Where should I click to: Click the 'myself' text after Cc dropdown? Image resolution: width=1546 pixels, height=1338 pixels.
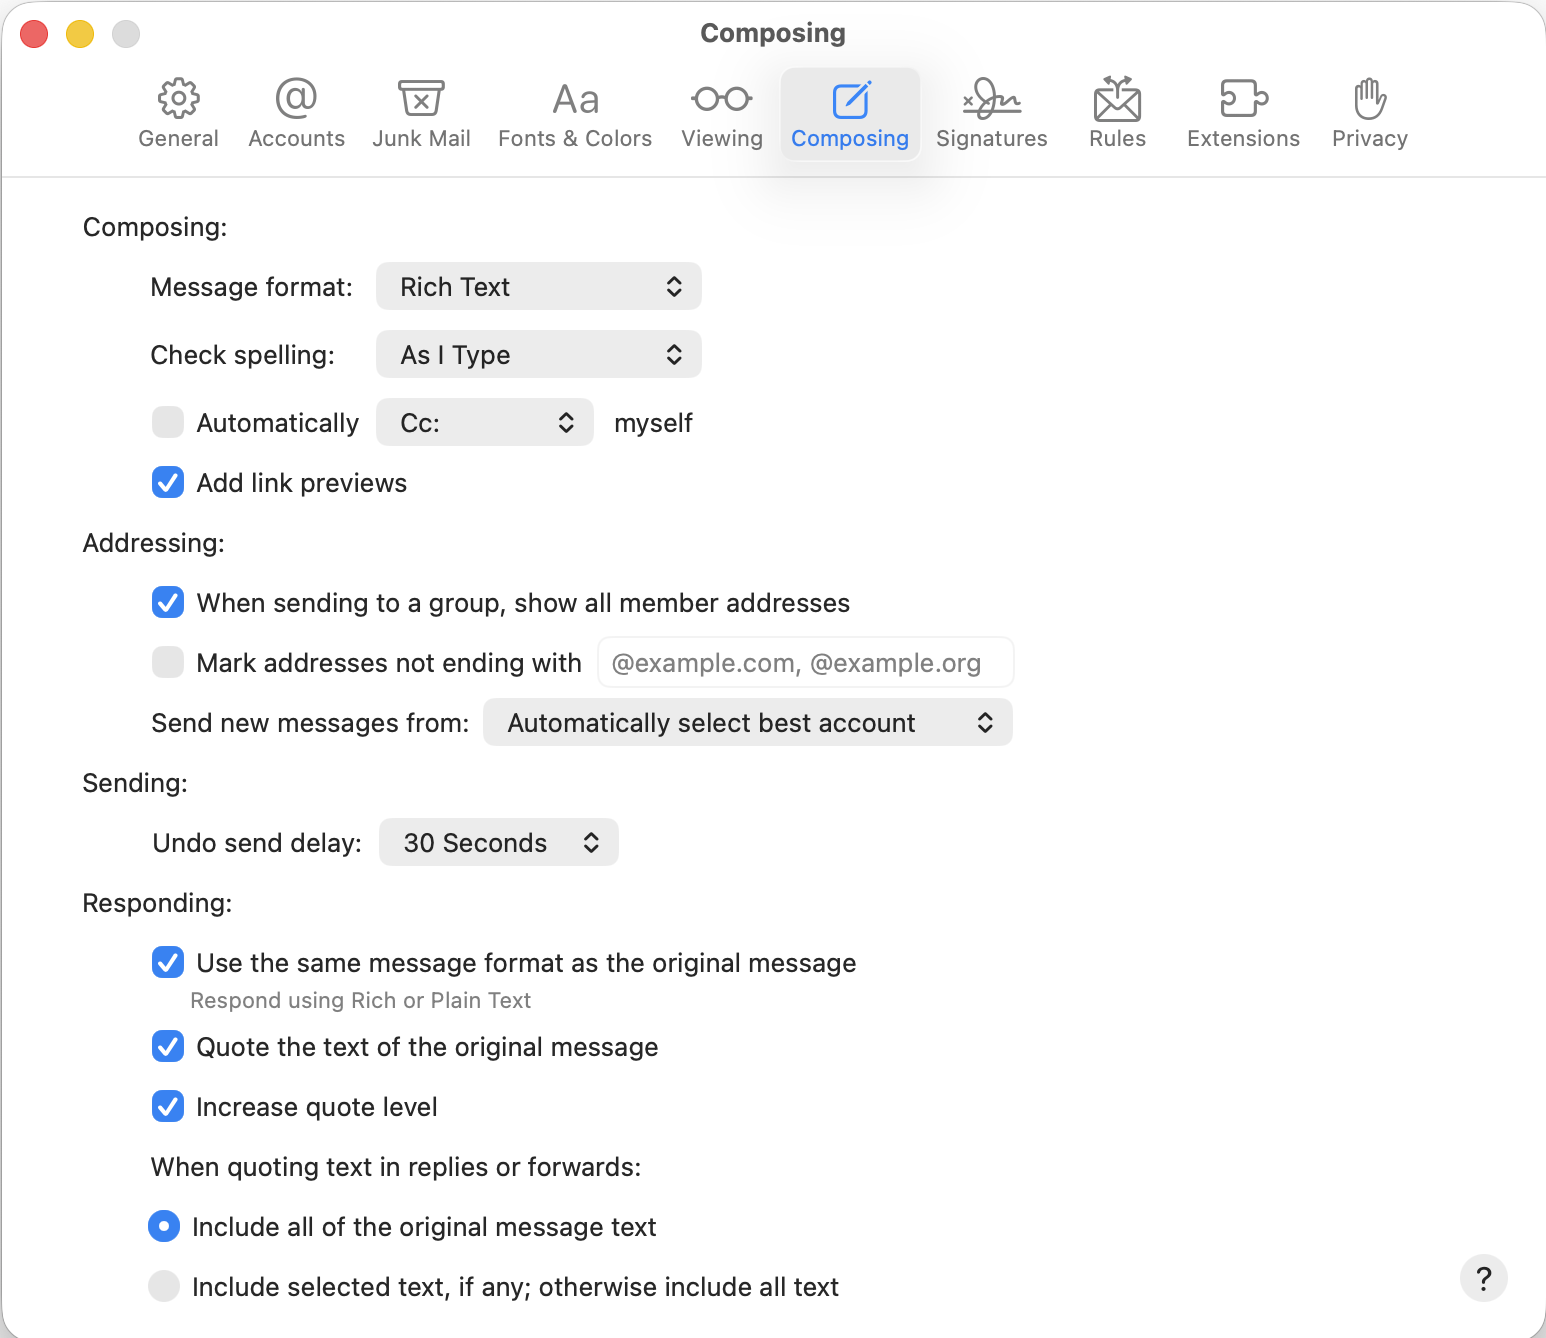pyautogui.click(x=653, y=423)
